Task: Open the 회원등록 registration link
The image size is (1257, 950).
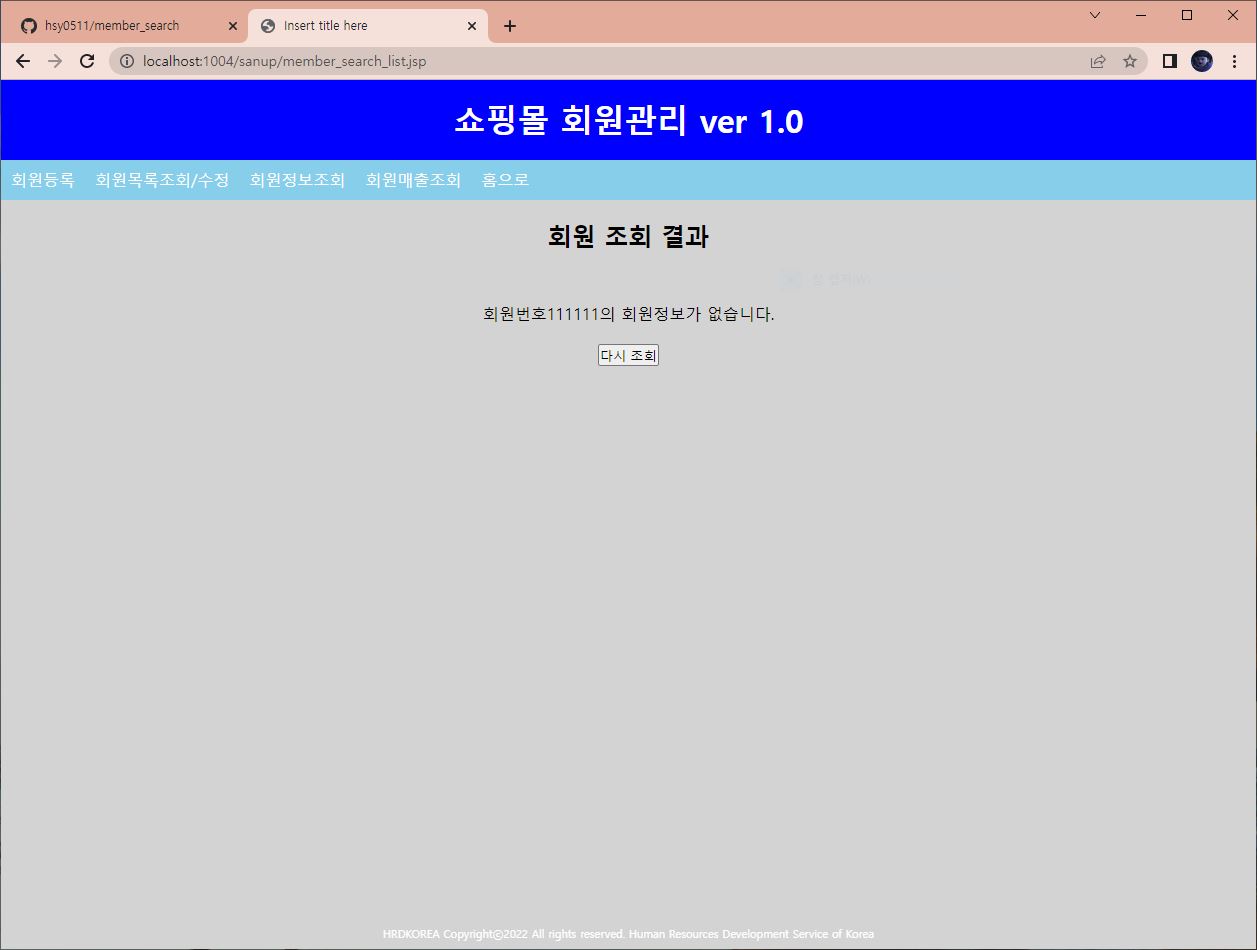Action: click(x=42, y=180)
